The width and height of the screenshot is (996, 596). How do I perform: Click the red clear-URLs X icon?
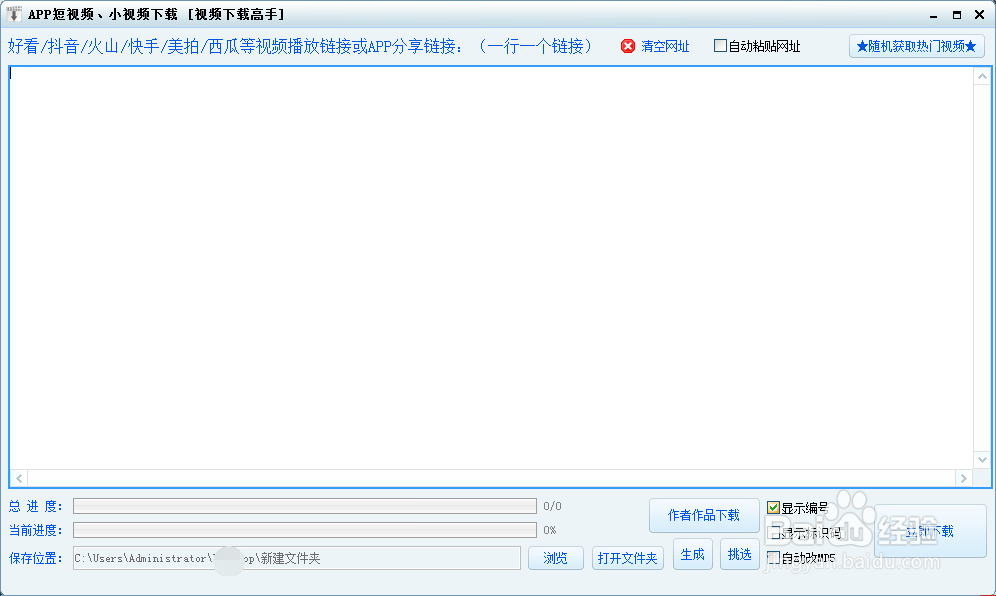(628, 46)
